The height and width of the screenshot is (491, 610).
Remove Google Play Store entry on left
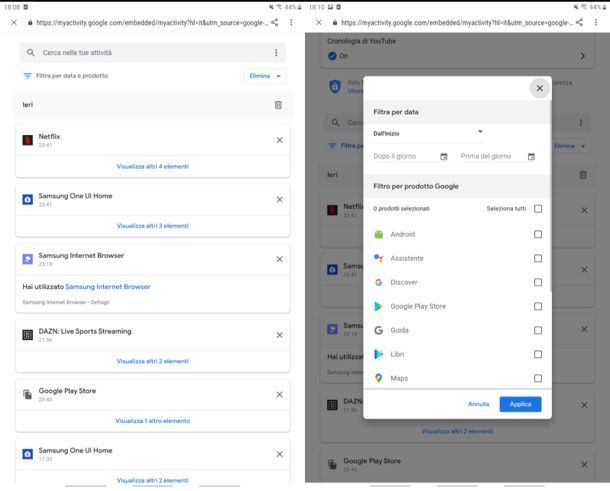click(280, 395)
